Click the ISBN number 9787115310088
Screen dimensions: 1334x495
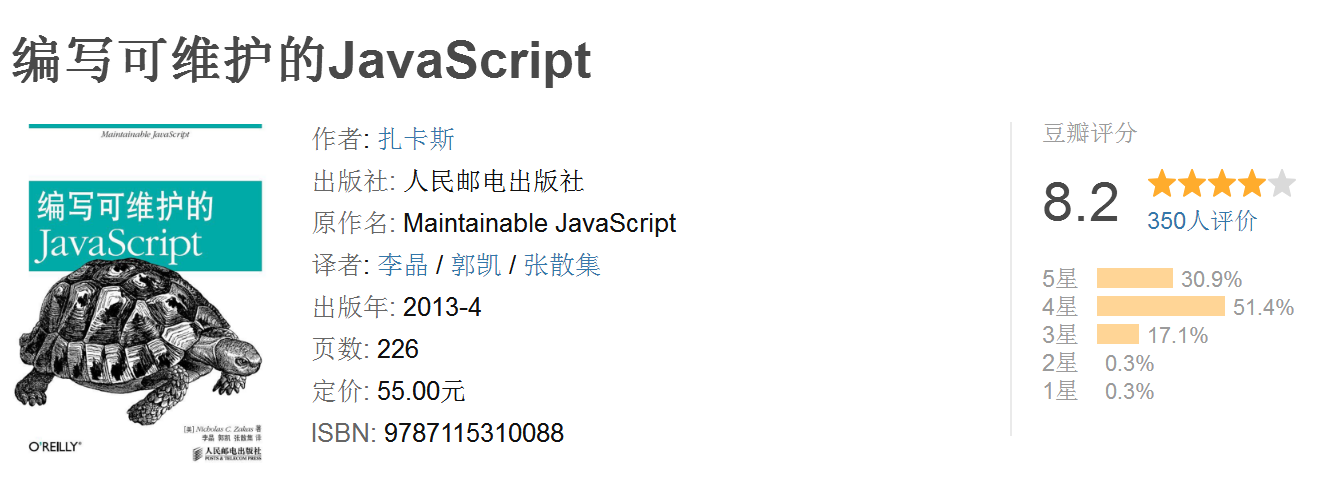[474, 433]
